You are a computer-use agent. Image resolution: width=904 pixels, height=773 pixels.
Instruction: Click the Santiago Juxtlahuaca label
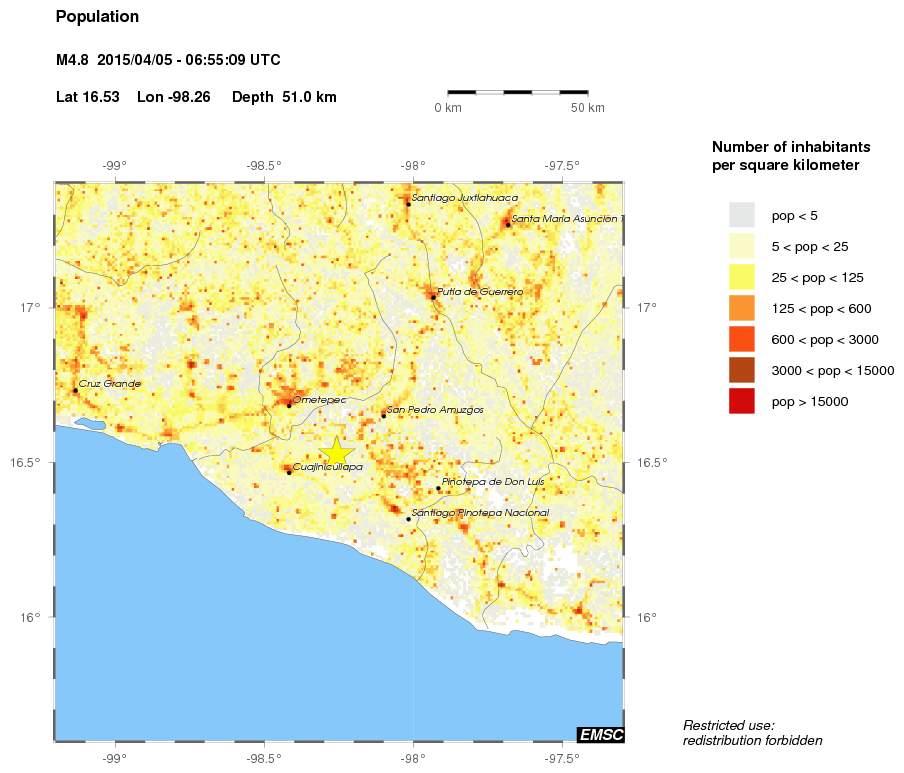click(x=464, y=198)
